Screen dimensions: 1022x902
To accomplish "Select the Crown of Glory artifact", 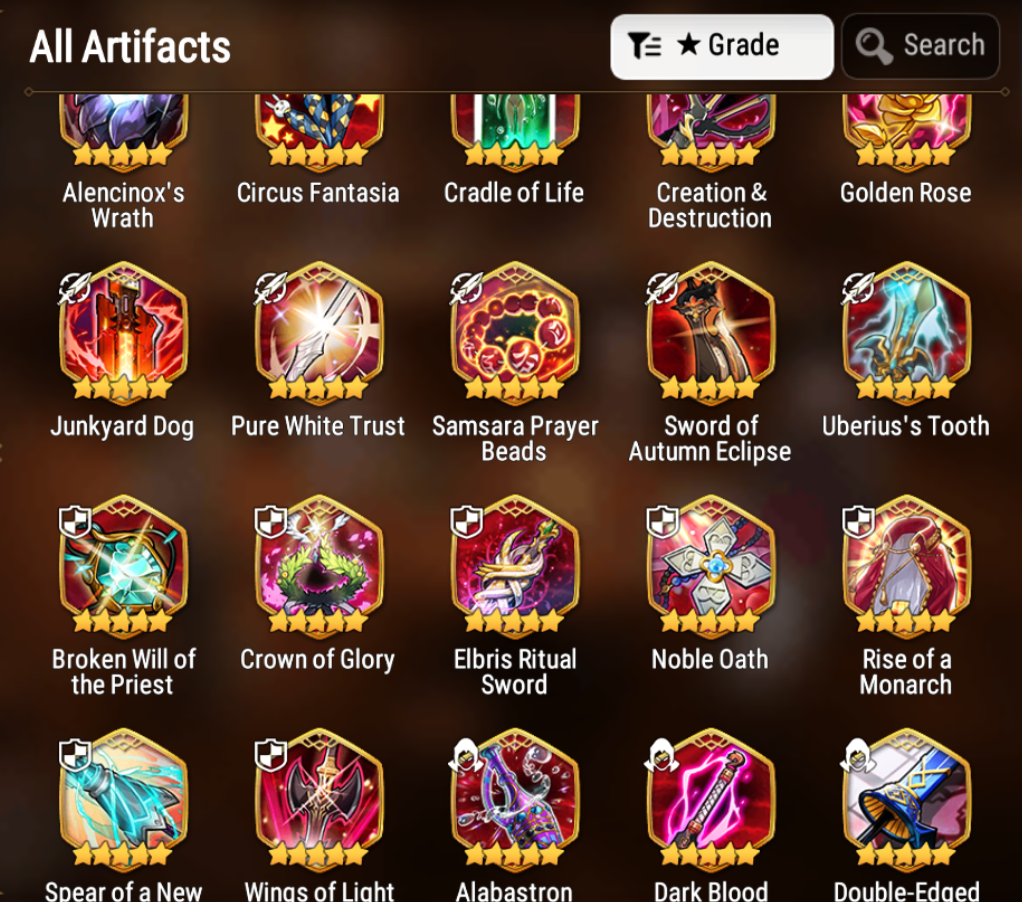I will pos(319,564).
